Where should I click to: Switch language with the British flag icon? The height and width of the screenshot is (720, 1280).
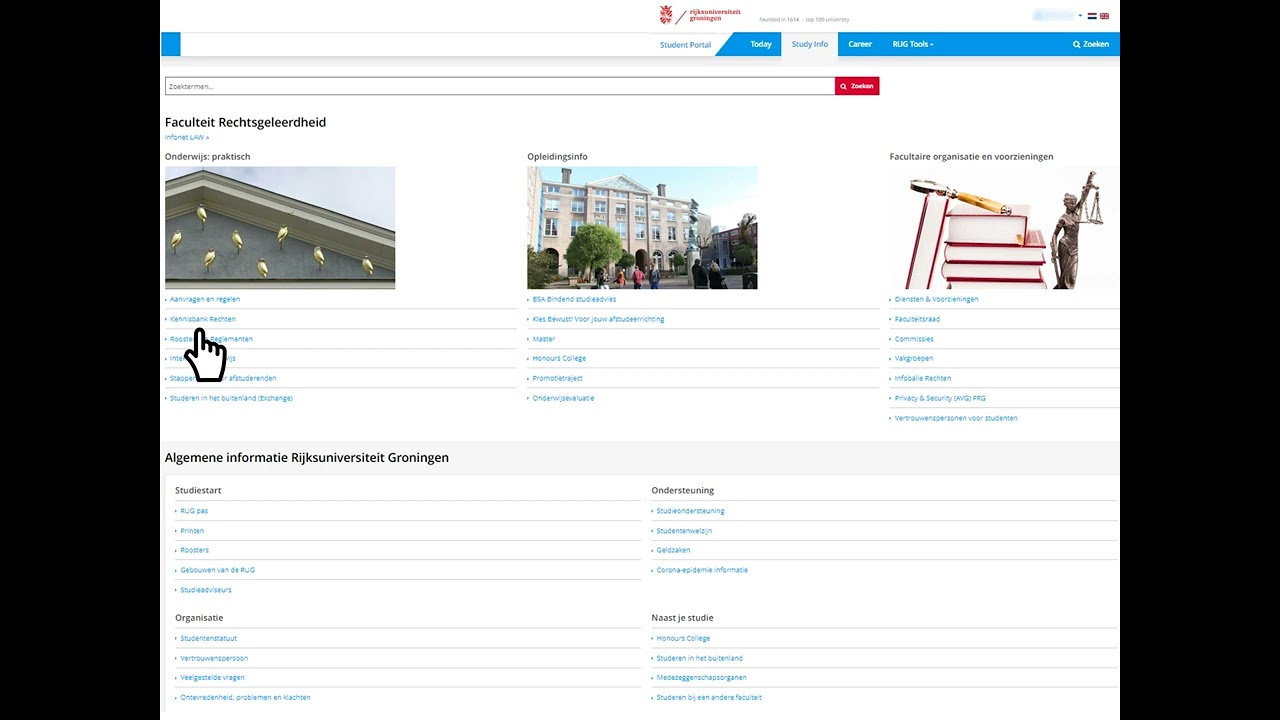[x=1105, y=16]
